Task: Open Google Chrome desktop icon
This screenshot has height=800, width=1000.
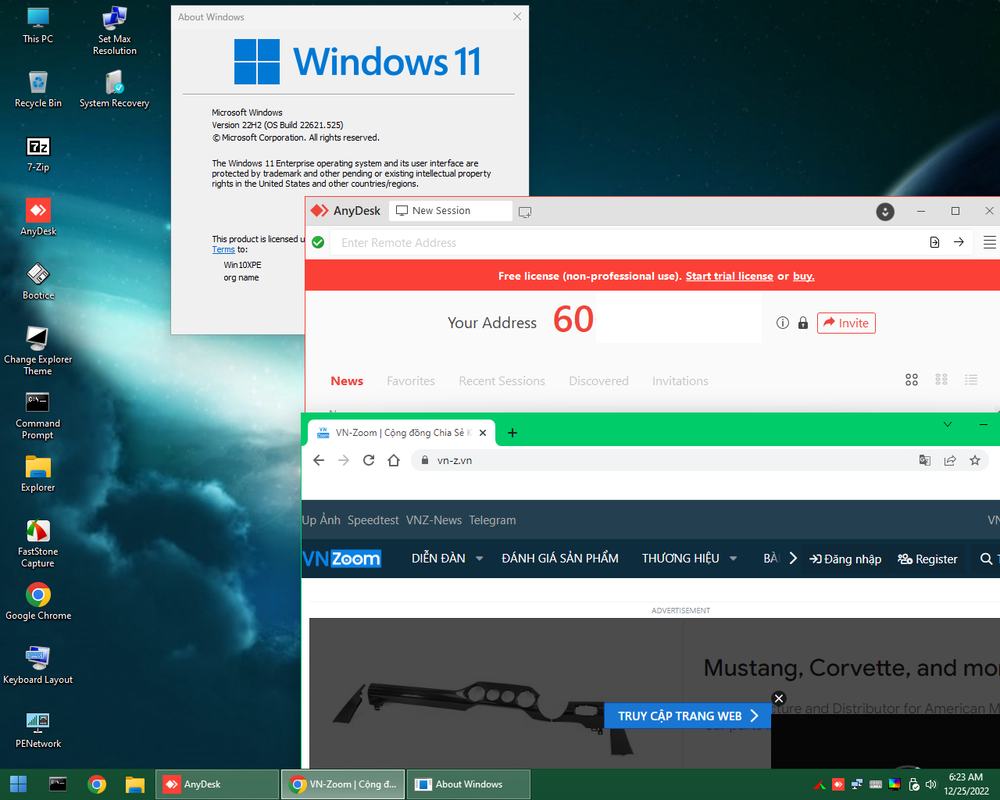Action: tap(38, 602)
